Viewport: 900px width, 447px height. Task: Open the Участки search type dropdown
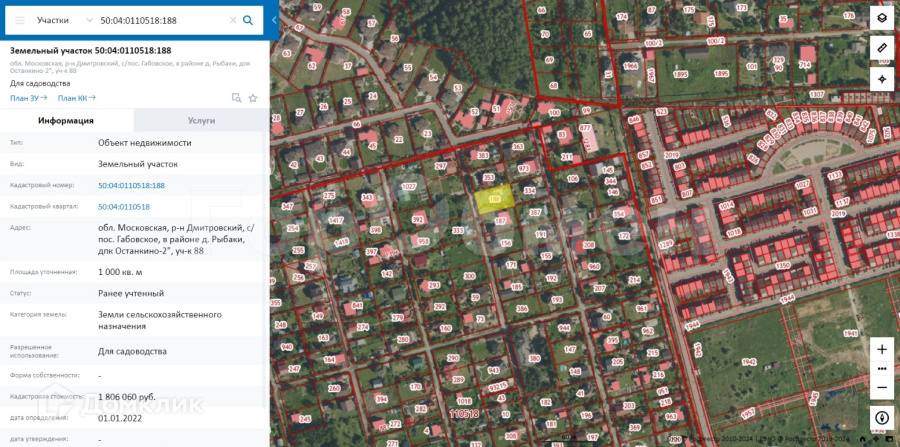tap(64, 20)
